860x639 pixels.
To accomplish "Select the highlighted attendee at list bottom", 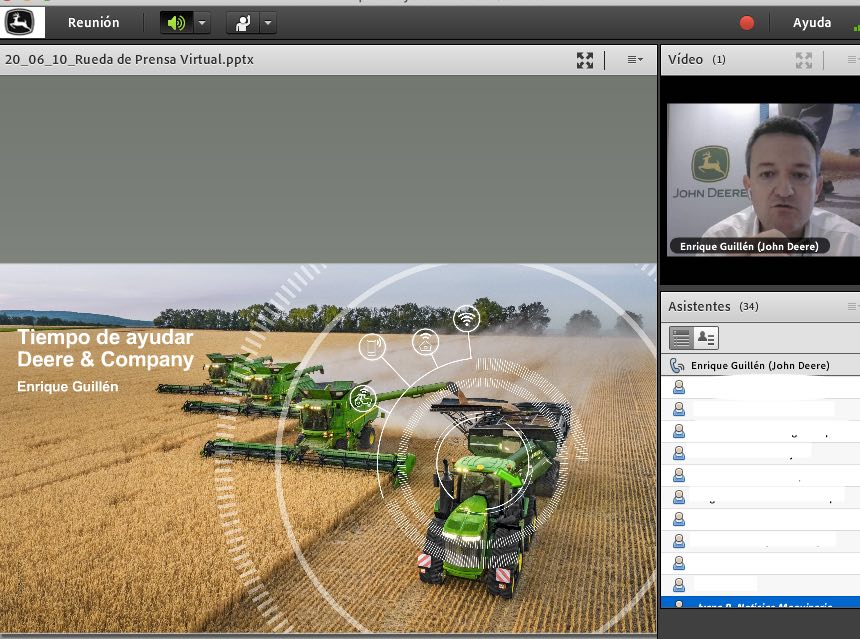I will [x=760, y=605].
